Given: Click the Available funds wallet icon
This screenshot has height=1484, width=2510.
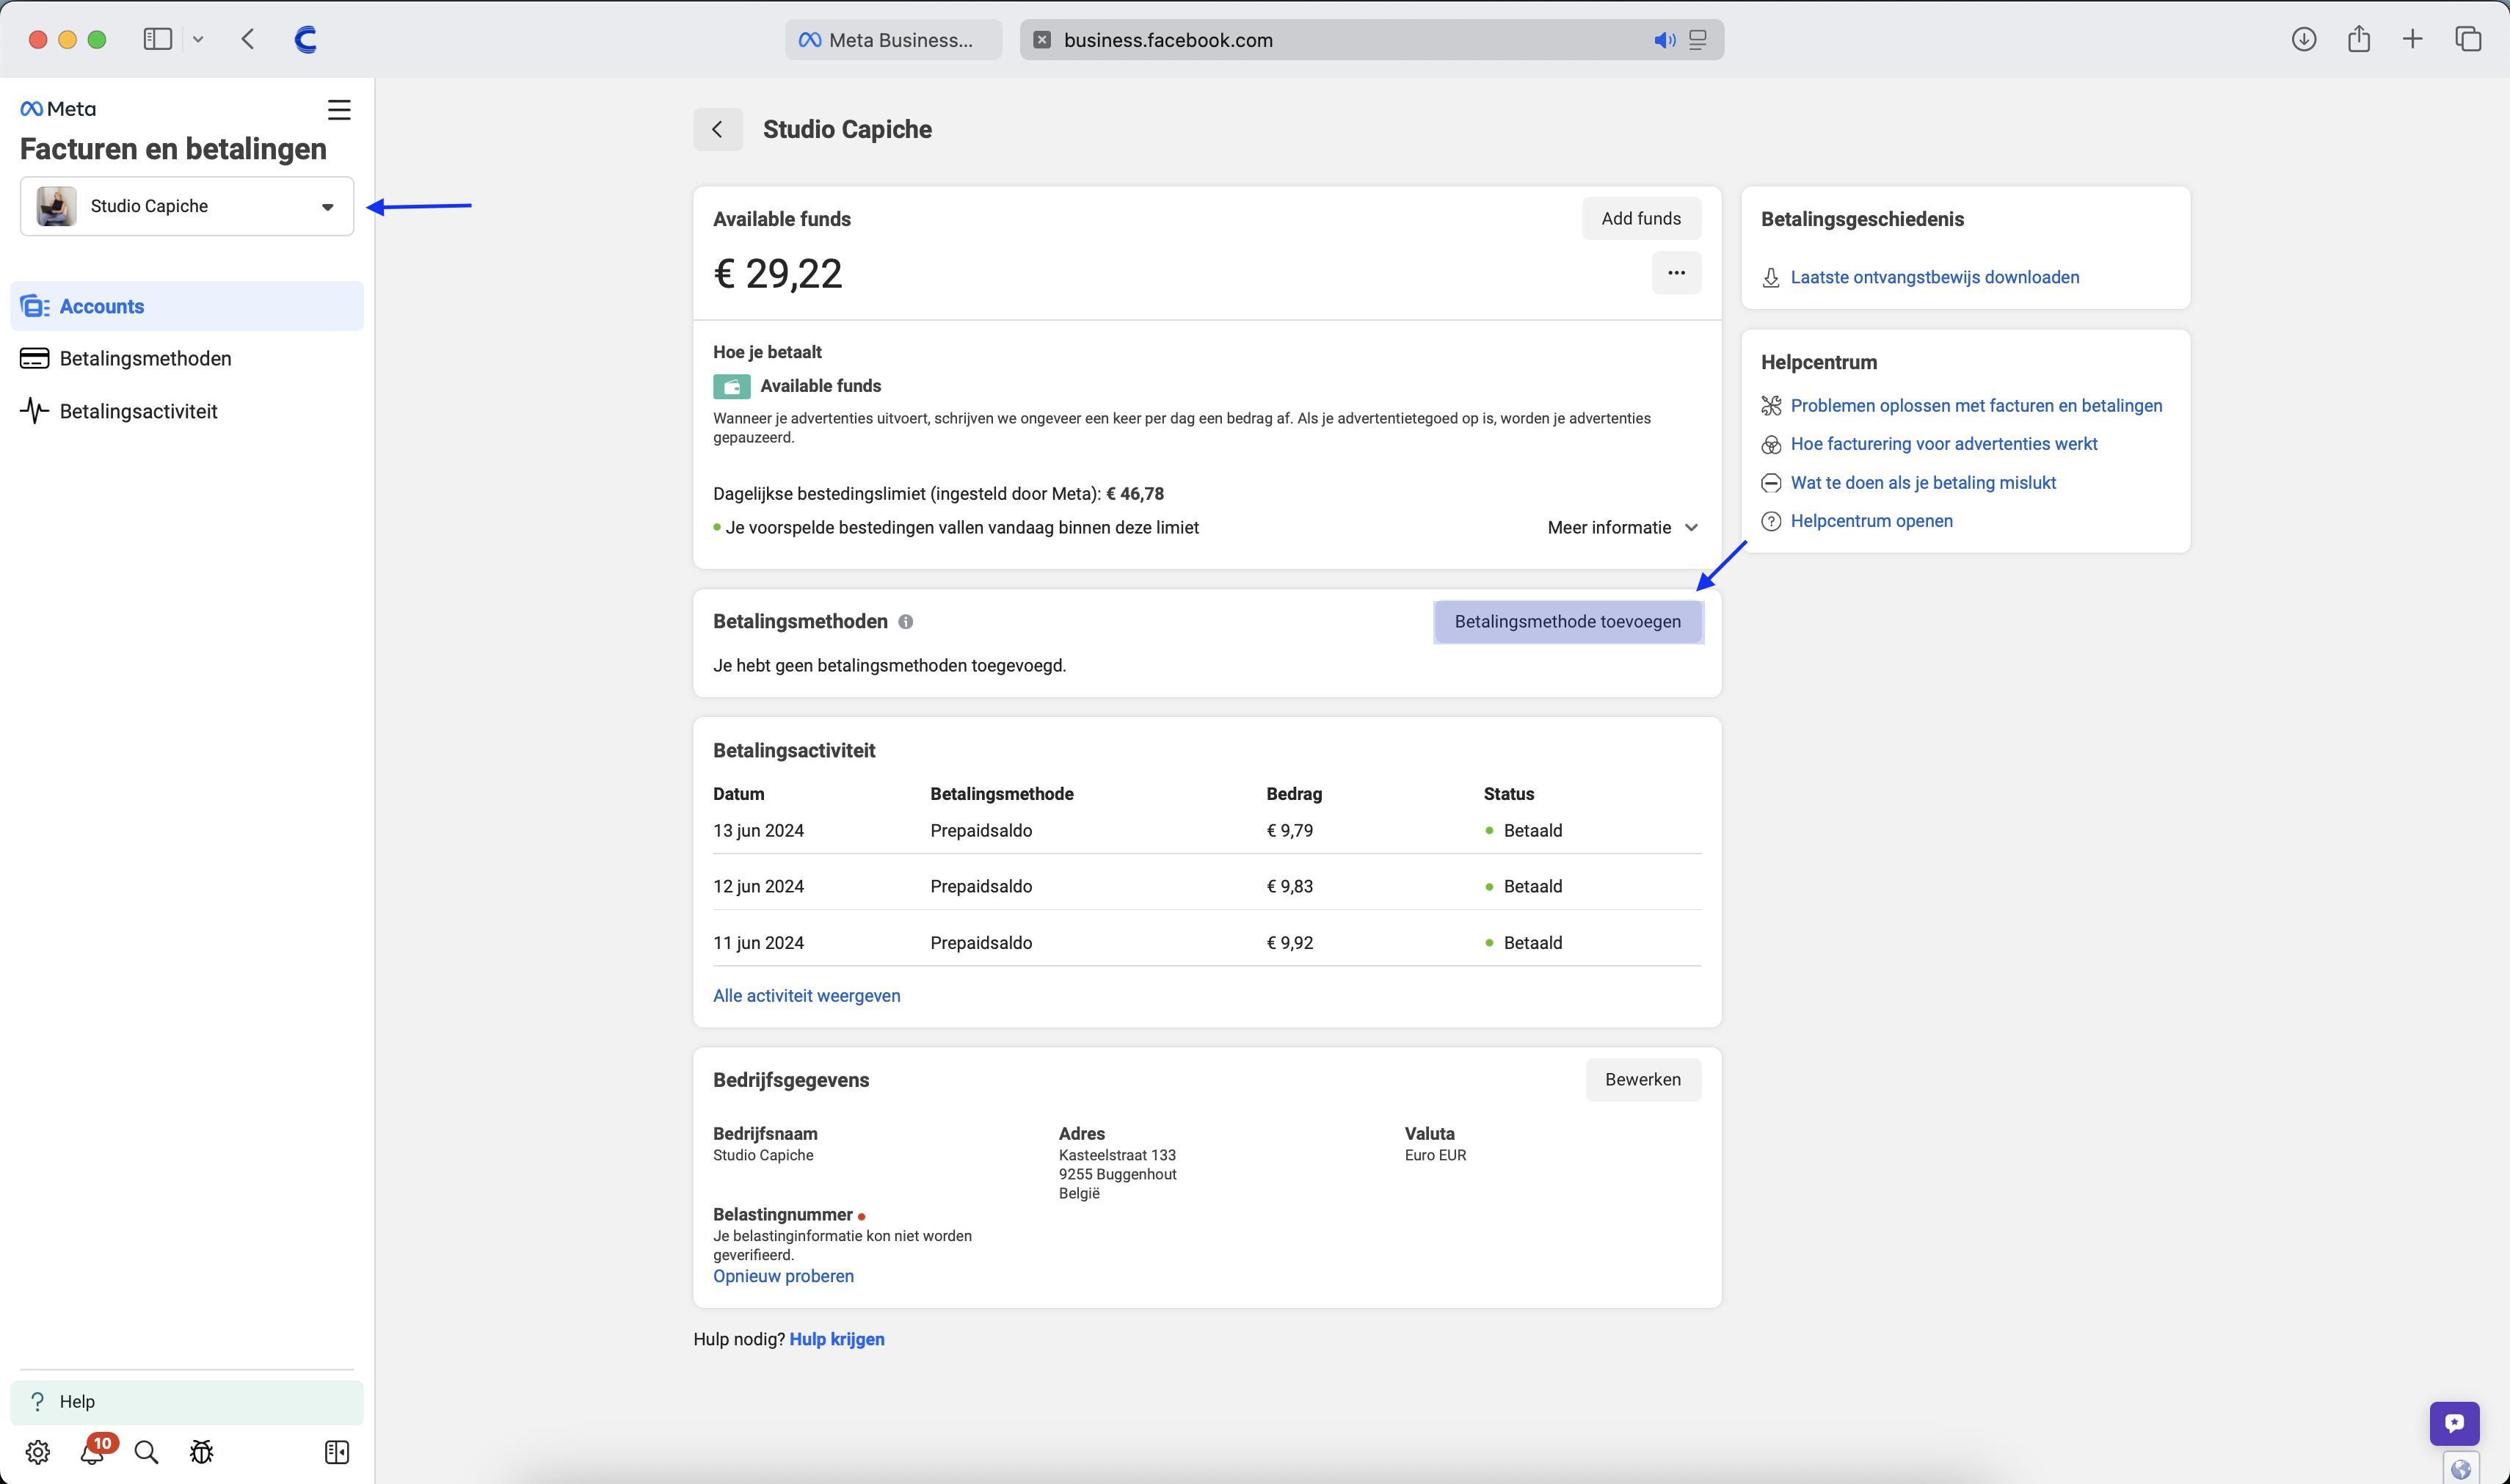Looking at the screenshot, I should pyautogui.click(x=731, y=386).
